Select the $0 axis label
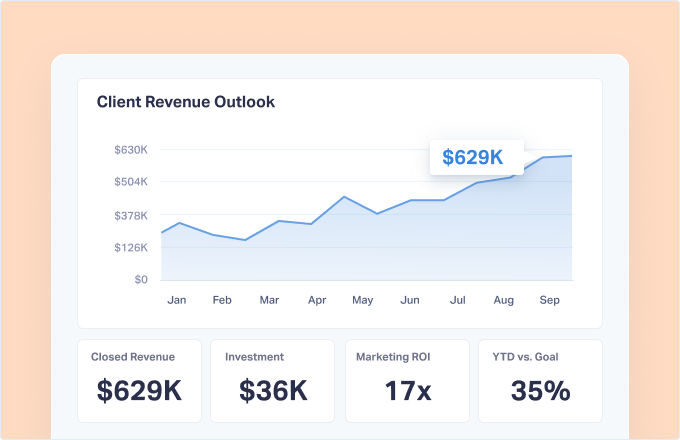The width and height of the screenshot is (680, 440). coord(141,280)
